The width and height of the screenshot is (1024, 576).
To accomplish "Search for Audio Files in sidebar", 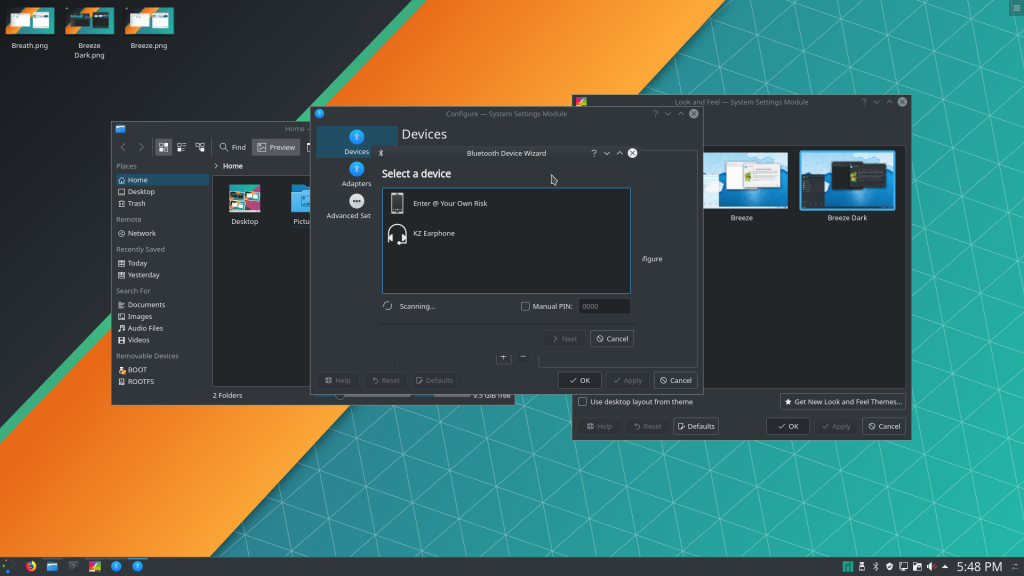I will point(161,328).
